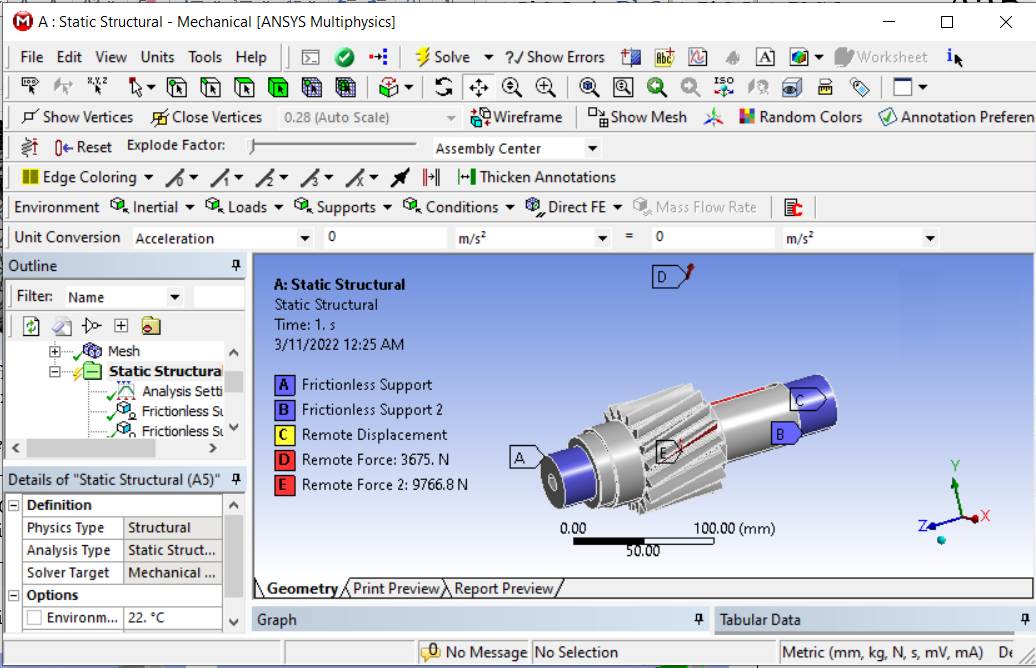Click the Show Errors button
Viewport: 1036px width, 668px height.
(x=555, y=57)
